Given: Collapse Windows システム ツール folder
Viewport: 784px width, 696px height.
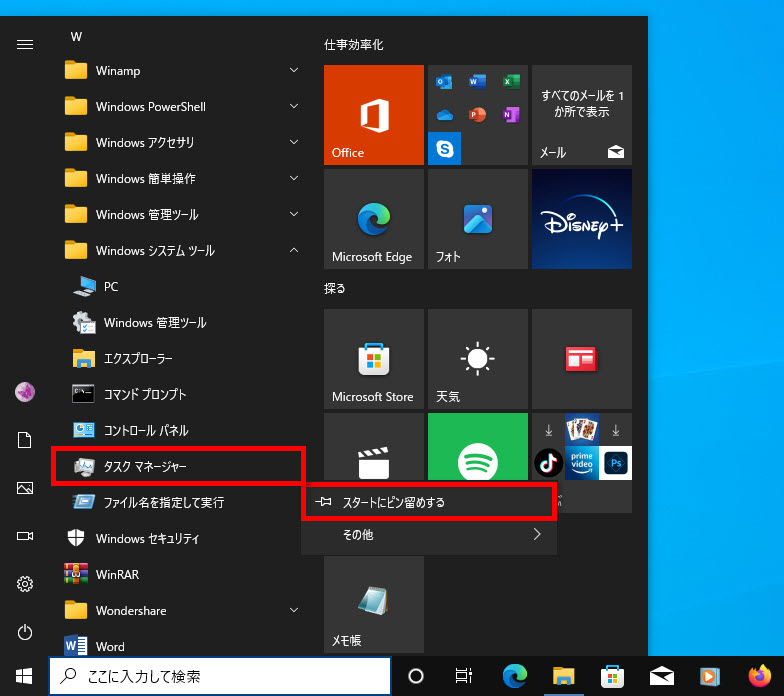Looking at the screenshot, I should (180, 250).
